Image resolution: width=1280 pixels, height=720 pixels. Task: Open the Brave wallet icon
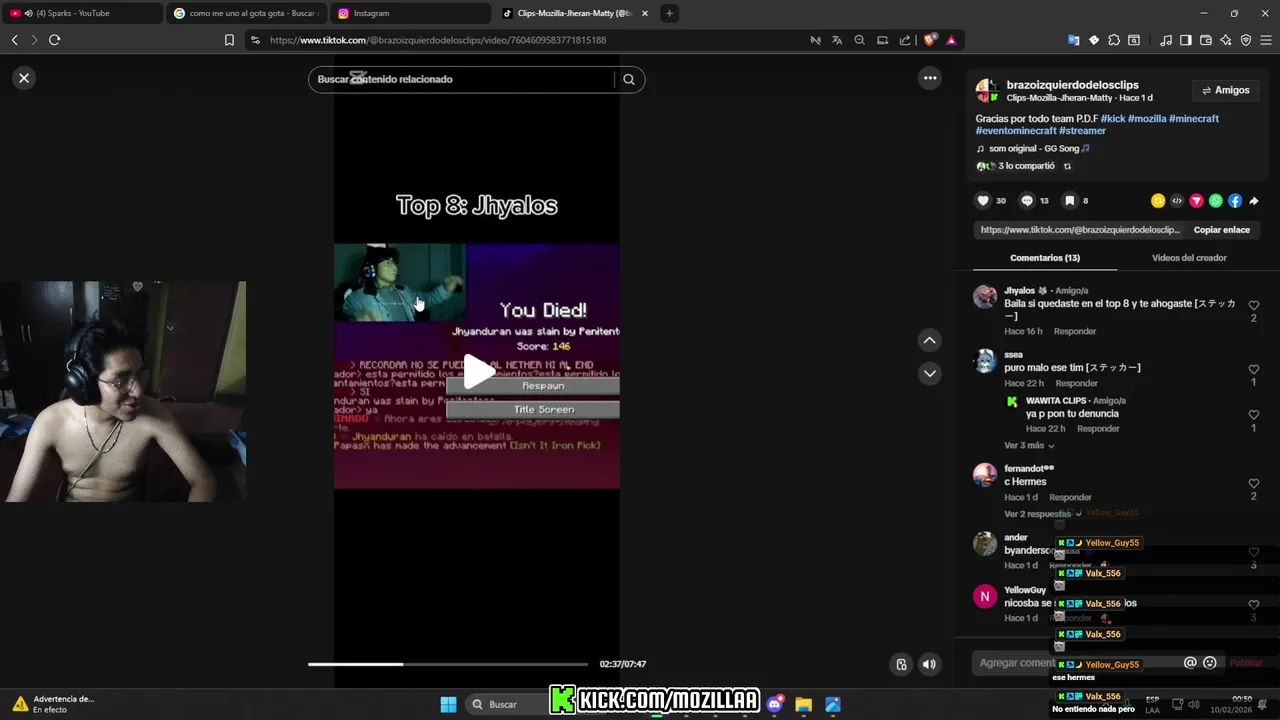pyautogui.click(x=1206, y=40)
